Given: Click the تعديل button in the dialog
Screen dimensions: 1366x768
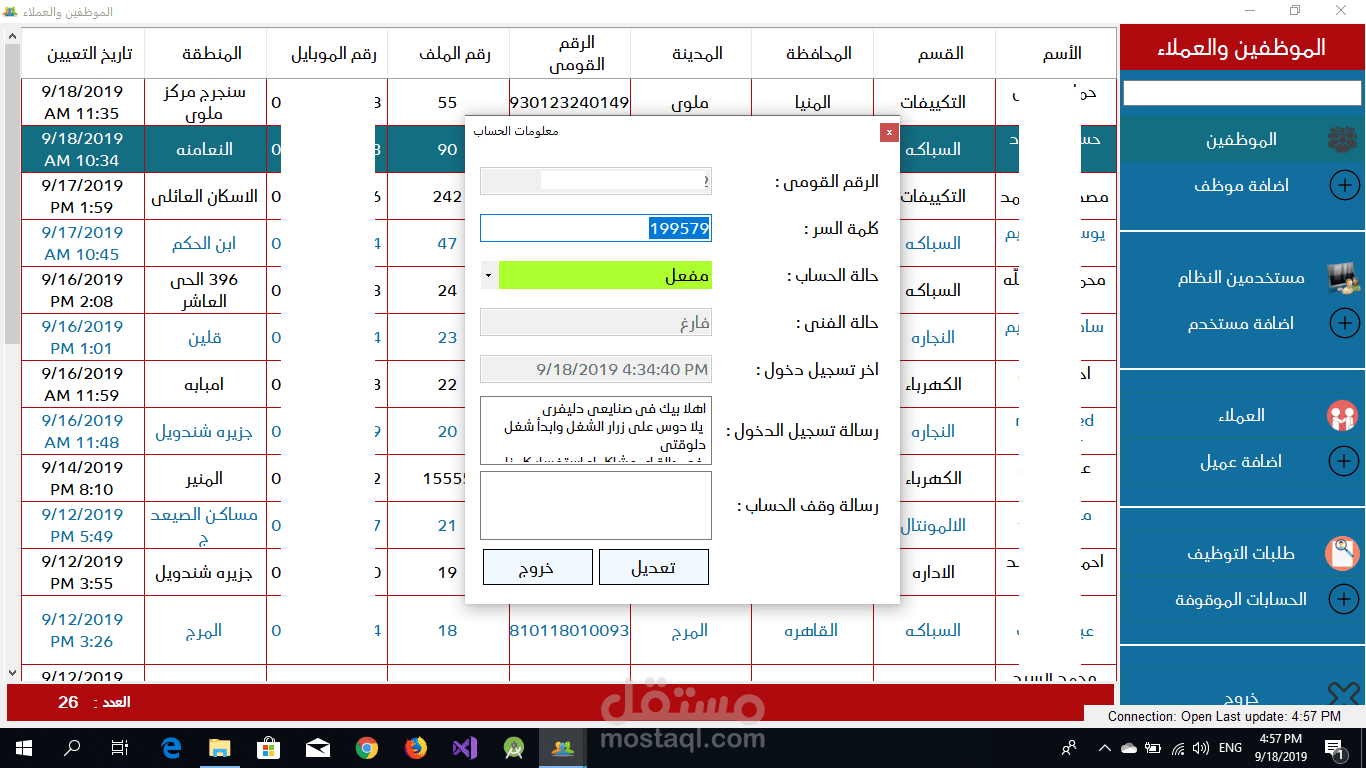Looking at the screenshot, I should (654, 567).
